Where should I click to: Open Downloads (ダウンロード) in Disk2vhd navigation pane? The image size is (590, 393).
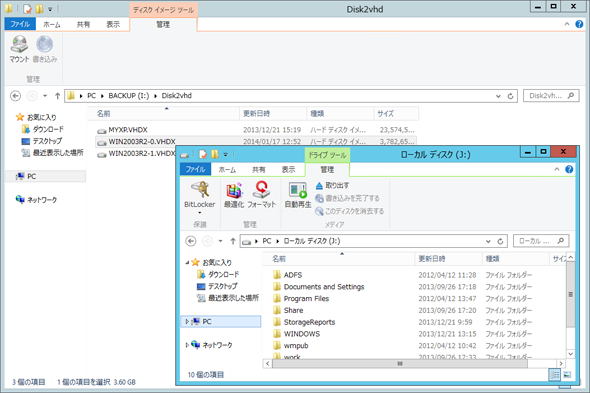click(43, 129)
